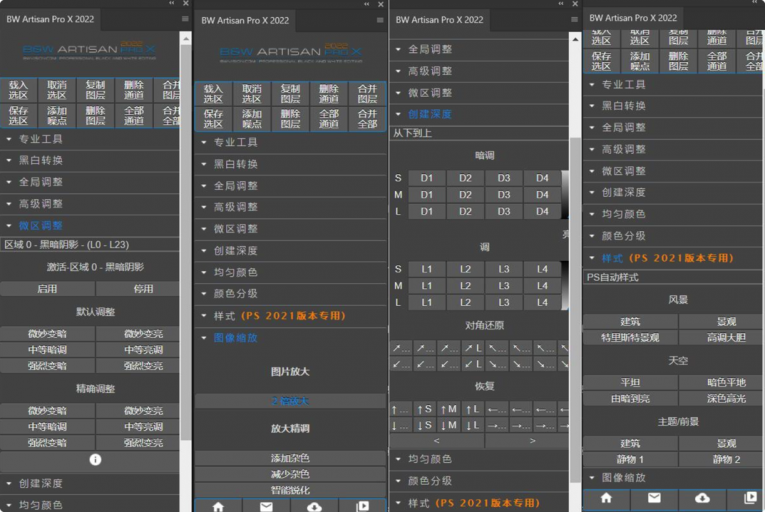Click the mail icon in the 图像缩放 panel

pos(266,507)
